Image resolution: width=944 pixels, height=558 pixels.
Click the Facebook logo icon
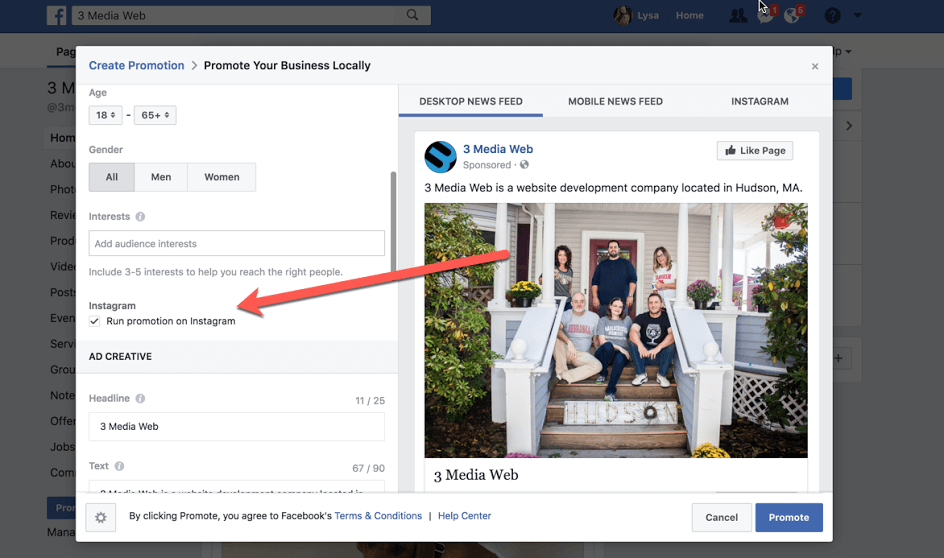57,15
